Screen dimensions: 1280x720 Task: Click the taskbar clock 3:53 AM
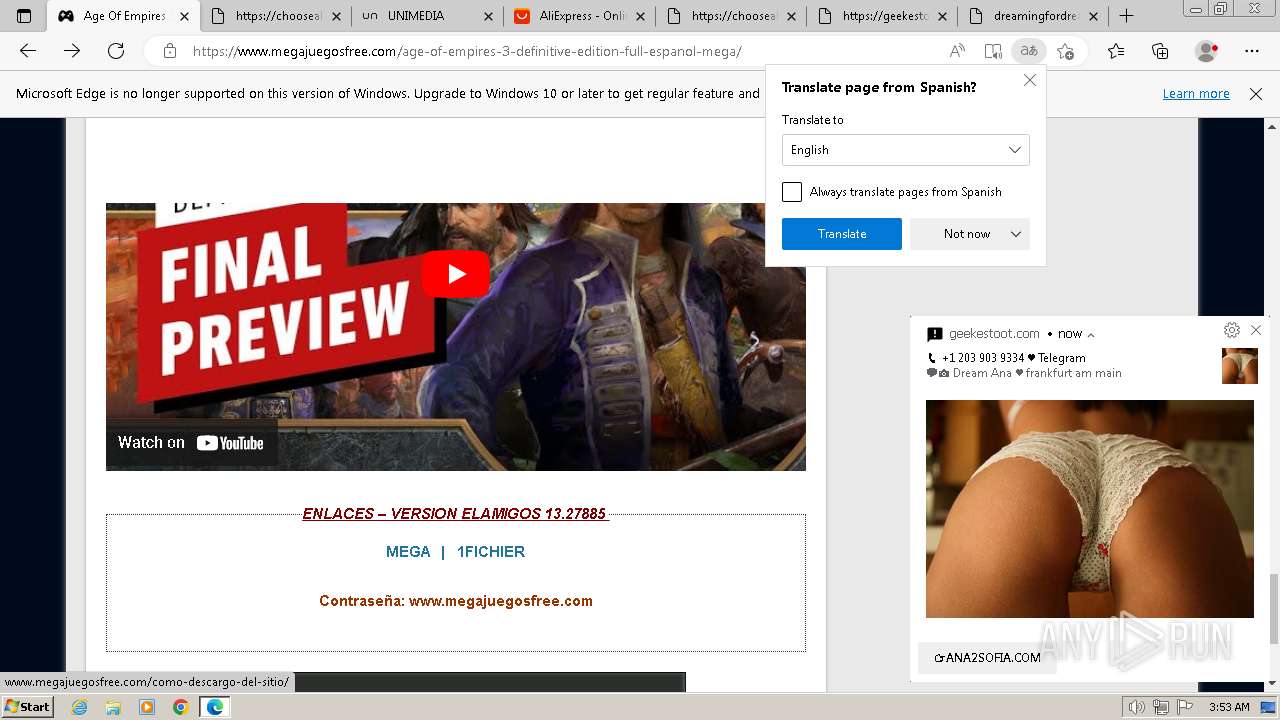coord(1229,707)
